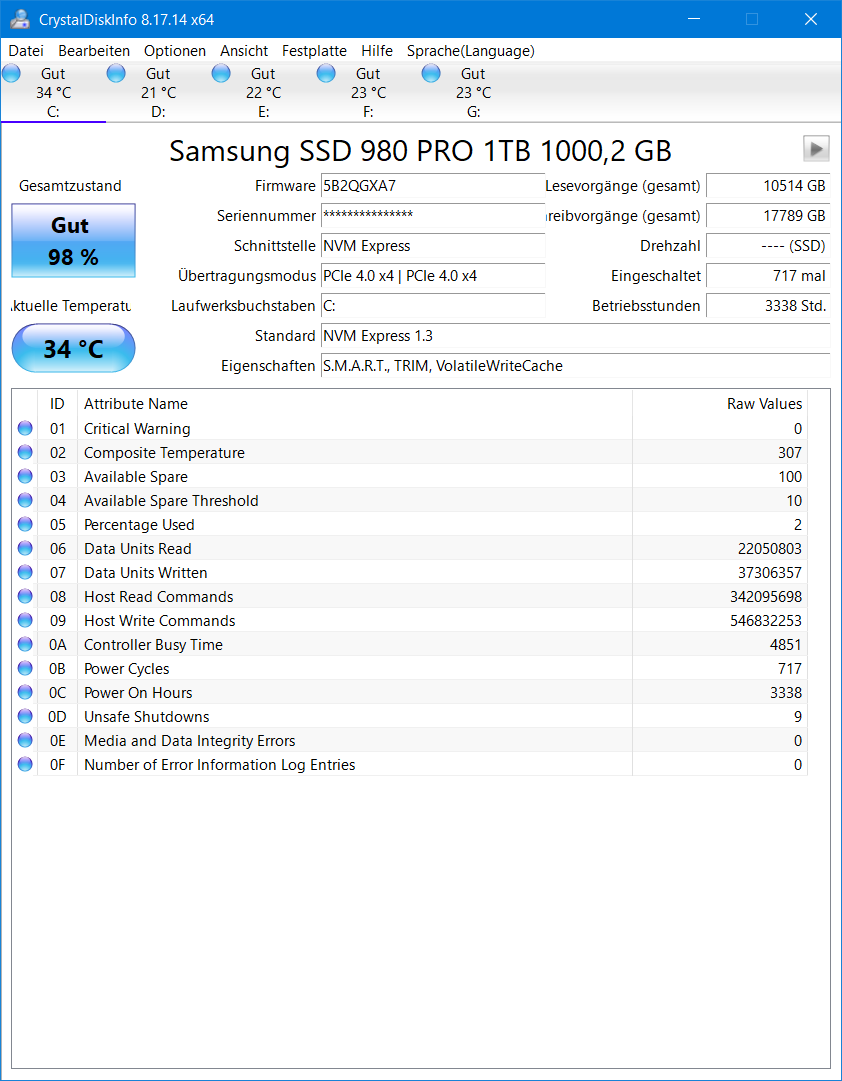Click the Laufwerksbuchstaben field C:
This screenshot has height=1081, width=842.
433,305
